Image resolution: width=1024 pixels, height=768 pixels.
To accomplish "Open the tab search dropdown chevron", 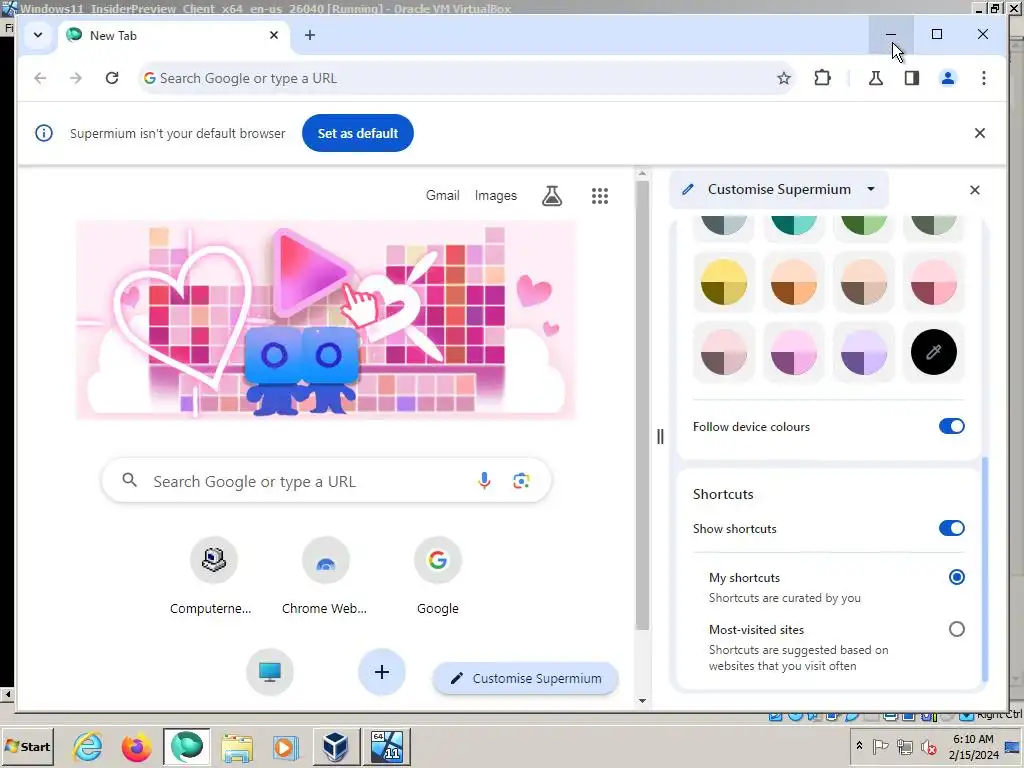I will tap(38, 35).
